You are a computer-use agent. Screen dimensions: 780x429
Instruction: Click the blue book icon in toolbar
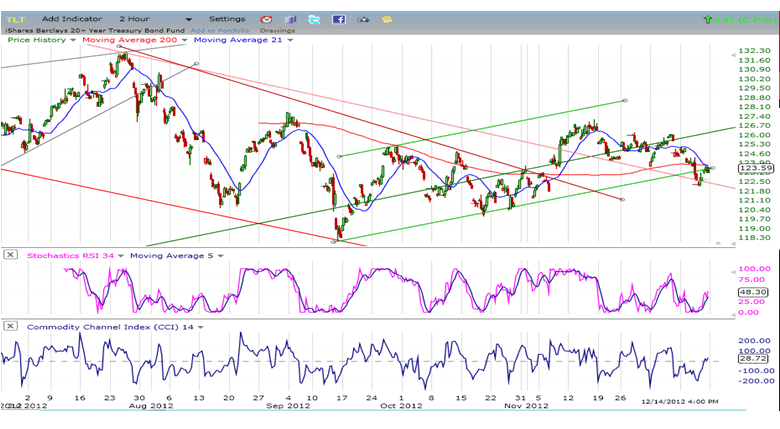(x=291, y=19)
